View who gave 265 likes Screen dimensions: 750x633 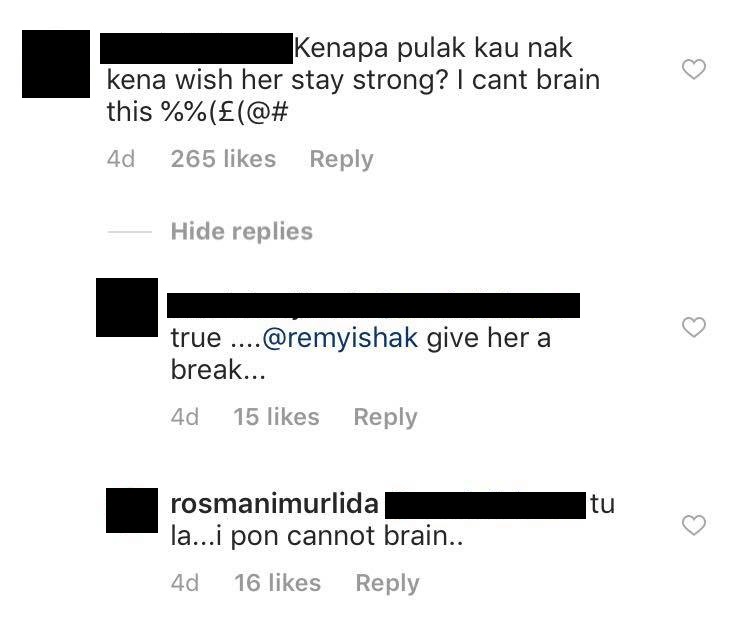pyautogui.click(x=223, y=159)
